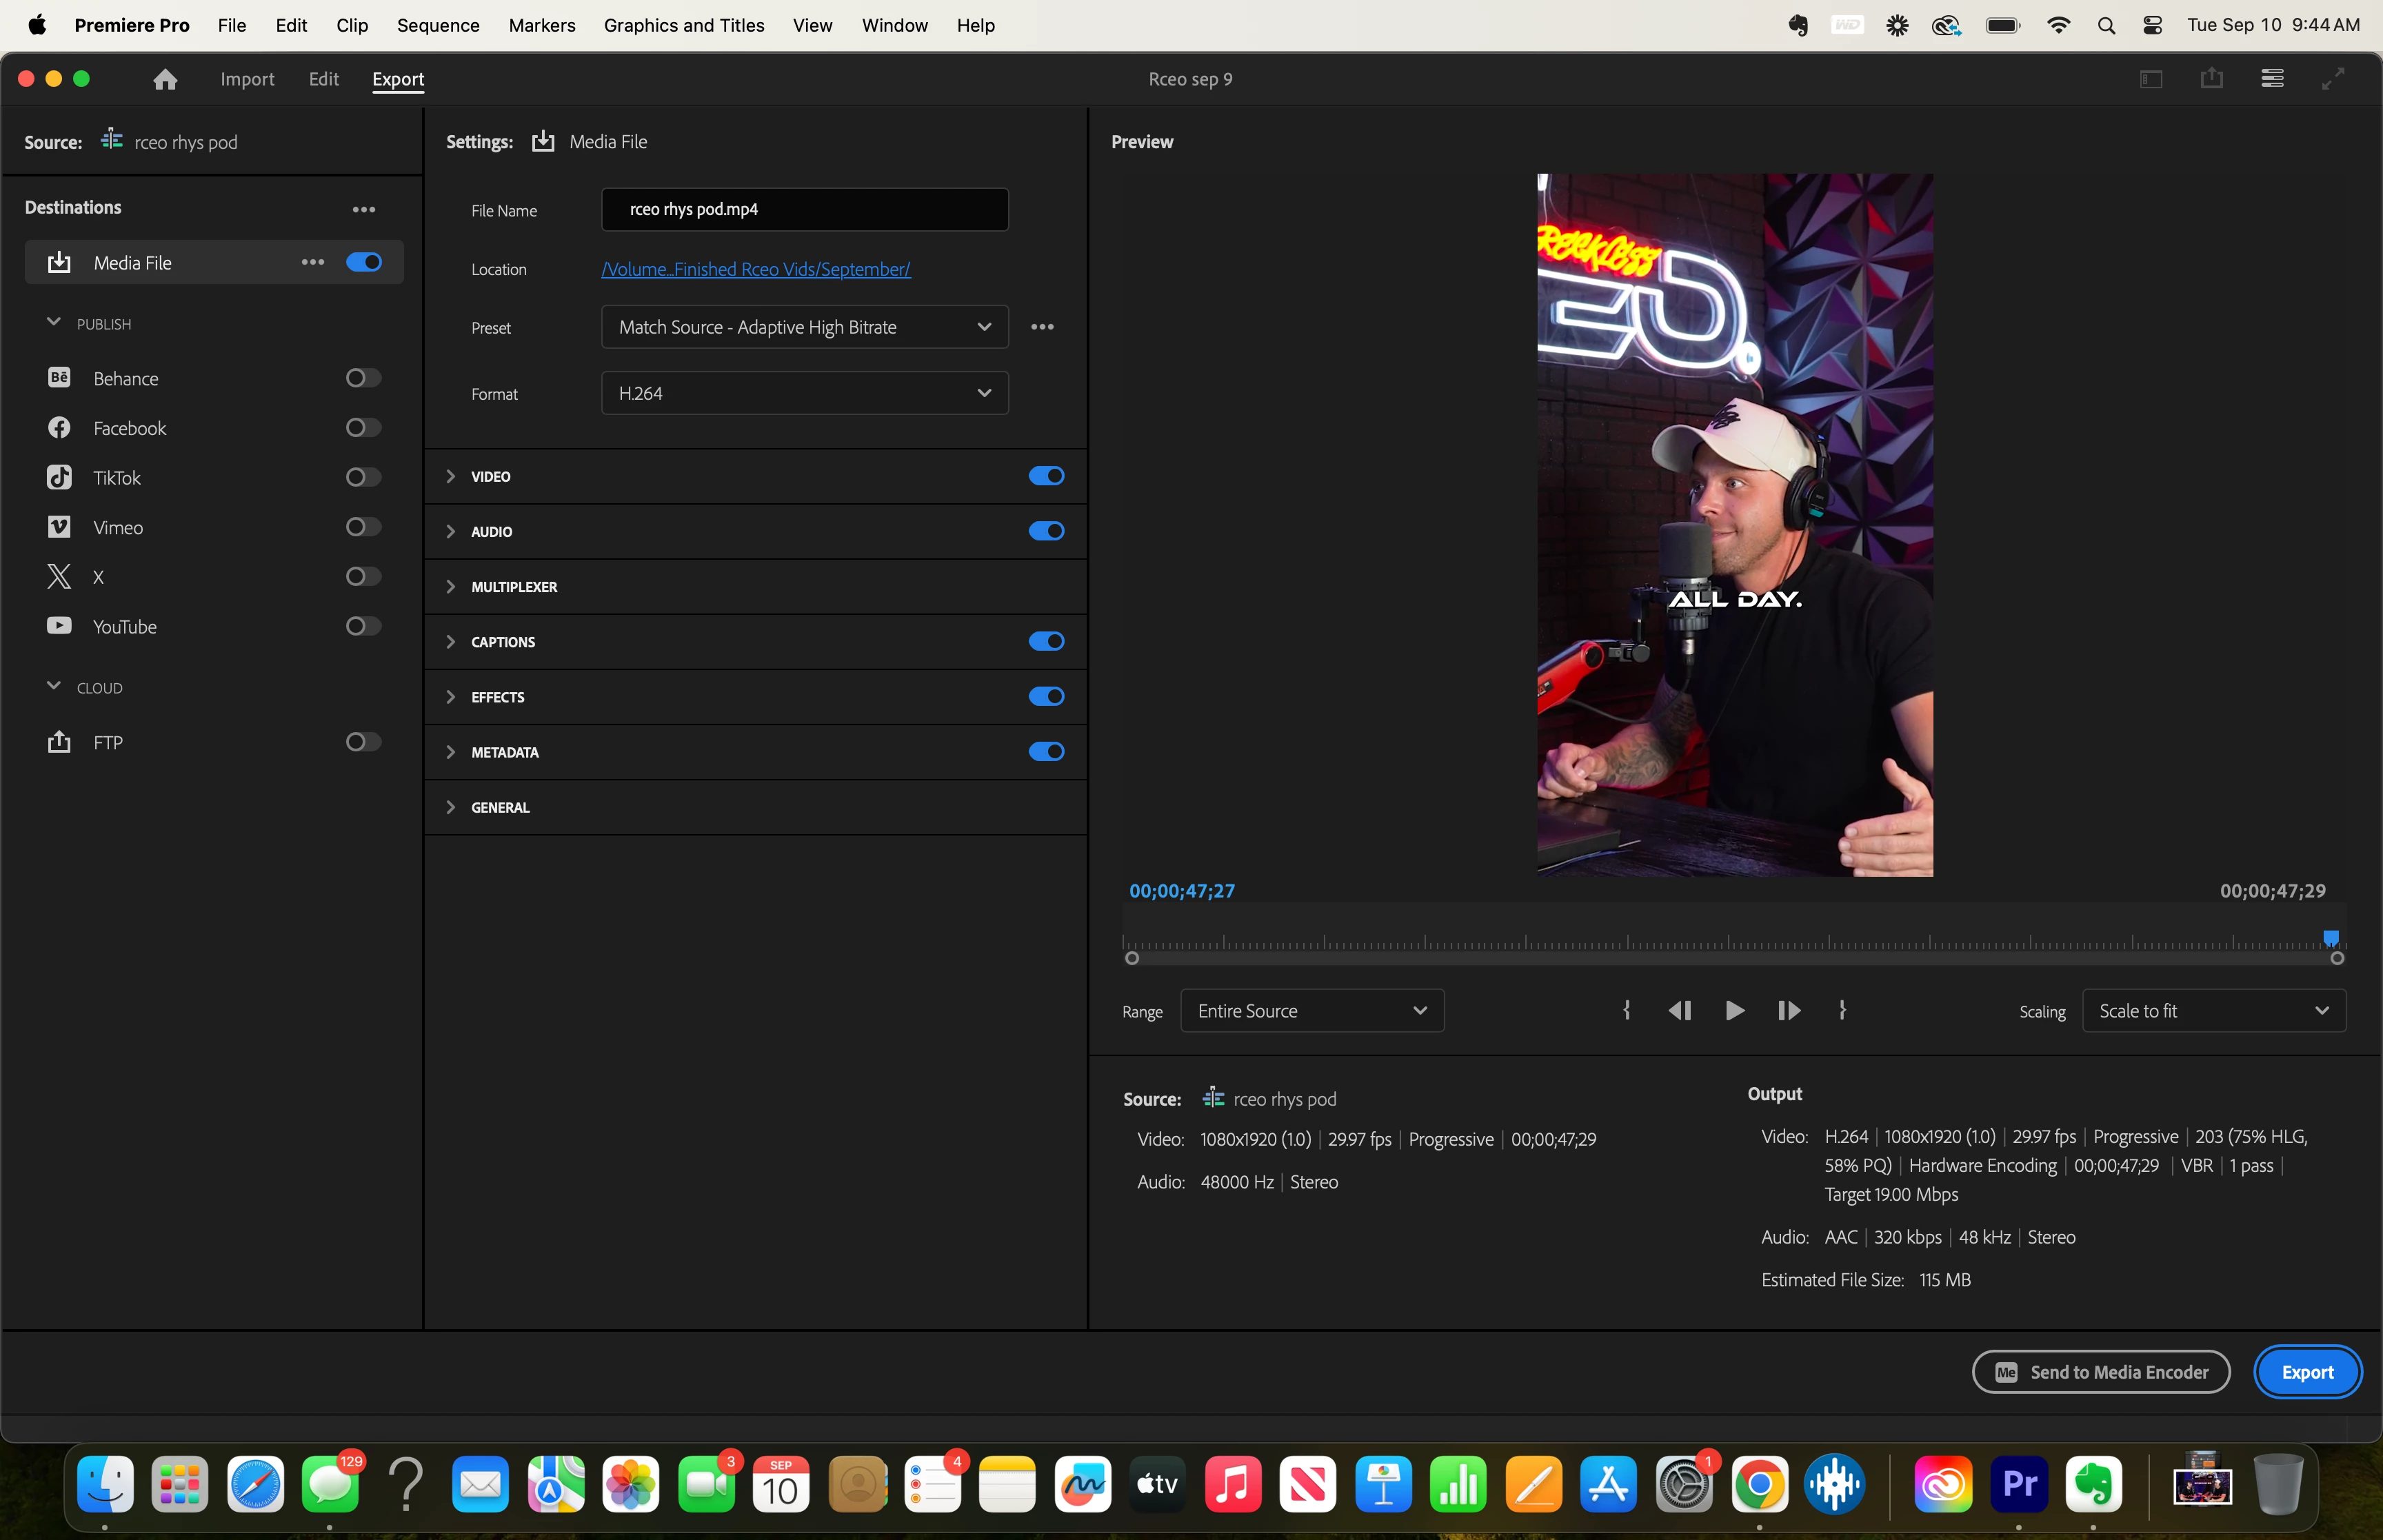This screenshot has width=2383, height=1540.
Task: Enable the YouTube publish toggle
Action: pyautogui.click(x=363, y=626)
